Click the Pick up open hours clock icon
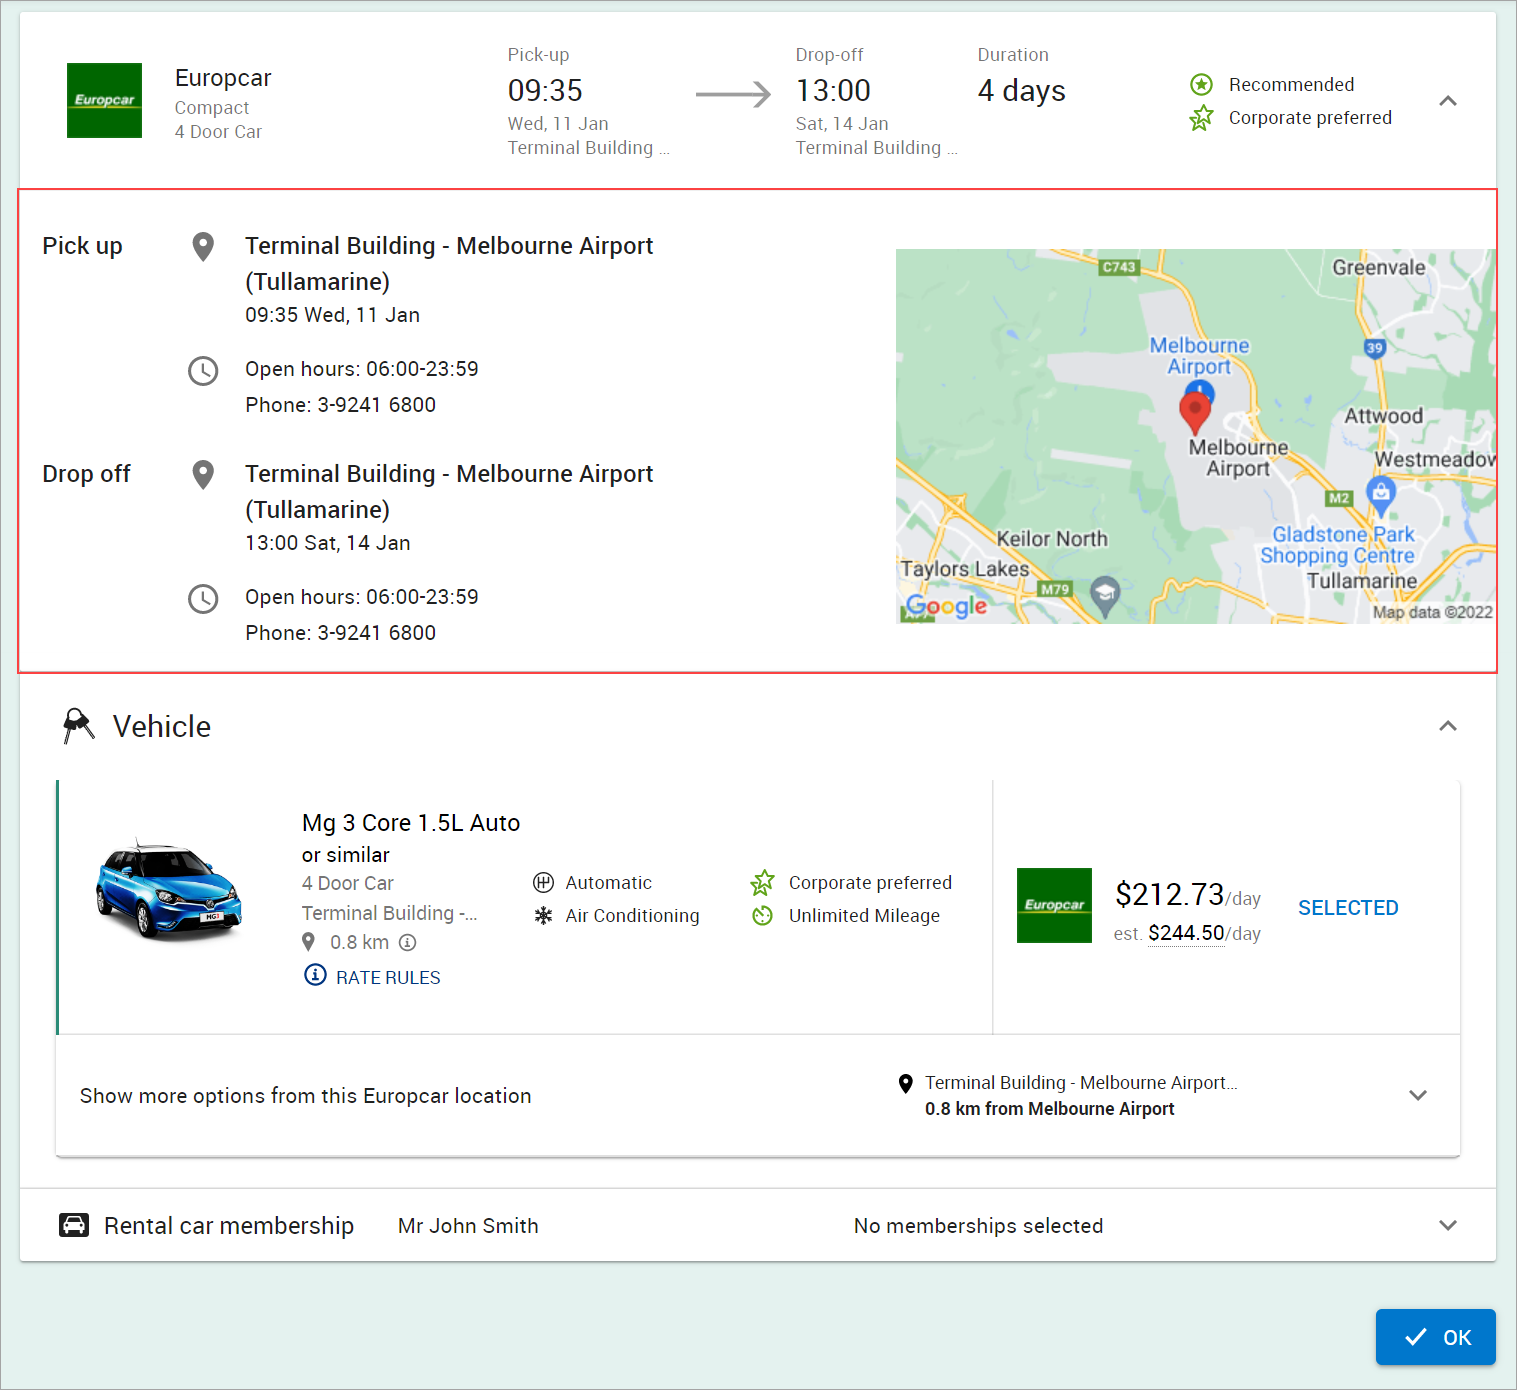The width and height of the screenshot is (1517, 1390). (203, 370)
